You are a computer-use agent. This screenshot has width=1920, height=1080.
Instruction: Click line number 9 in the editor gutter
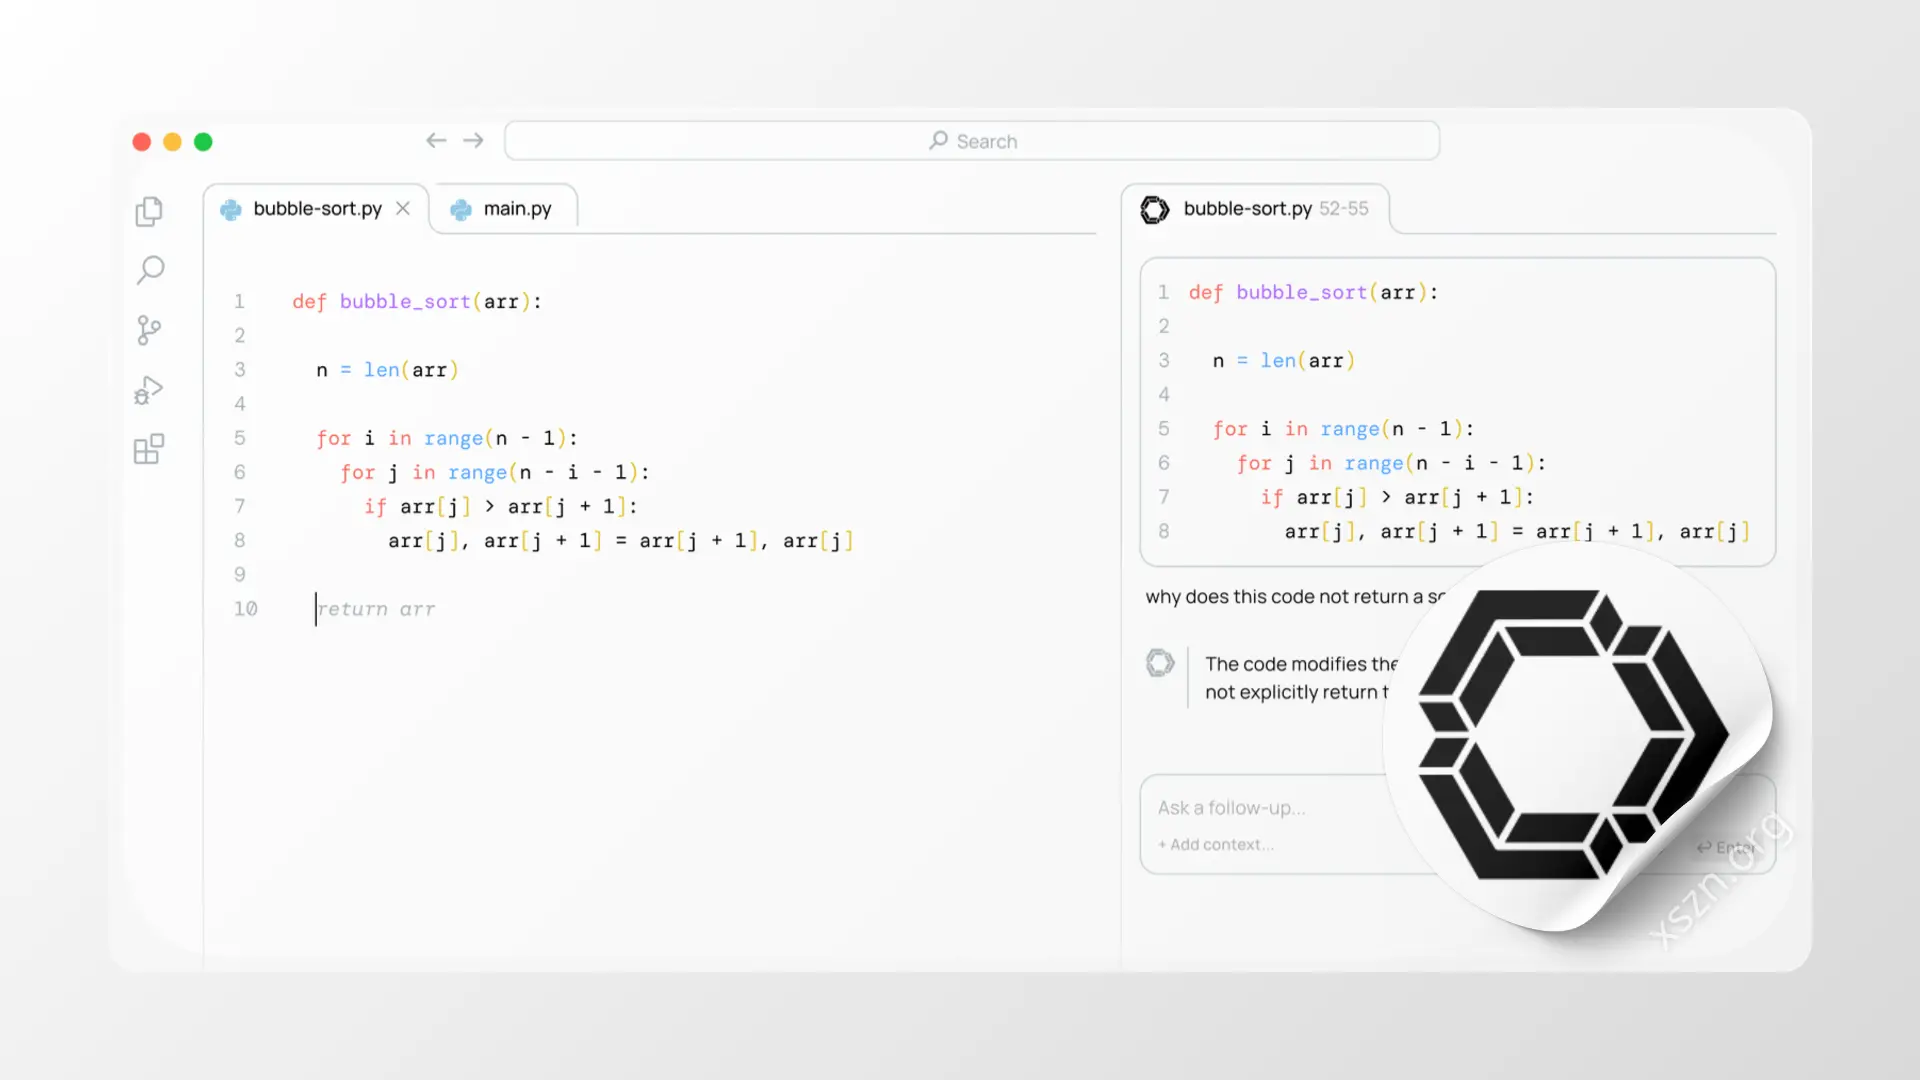pos(240,575)
